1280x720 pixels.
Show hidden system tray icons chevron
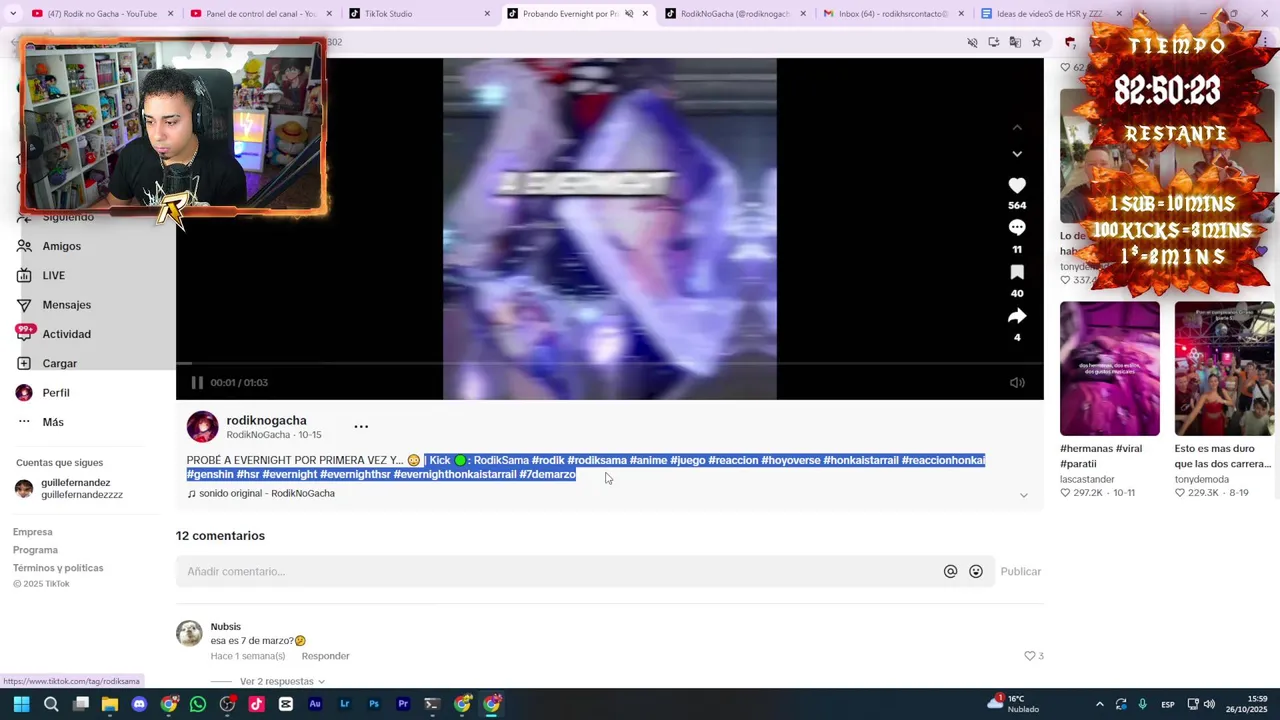click(1099, 705)
